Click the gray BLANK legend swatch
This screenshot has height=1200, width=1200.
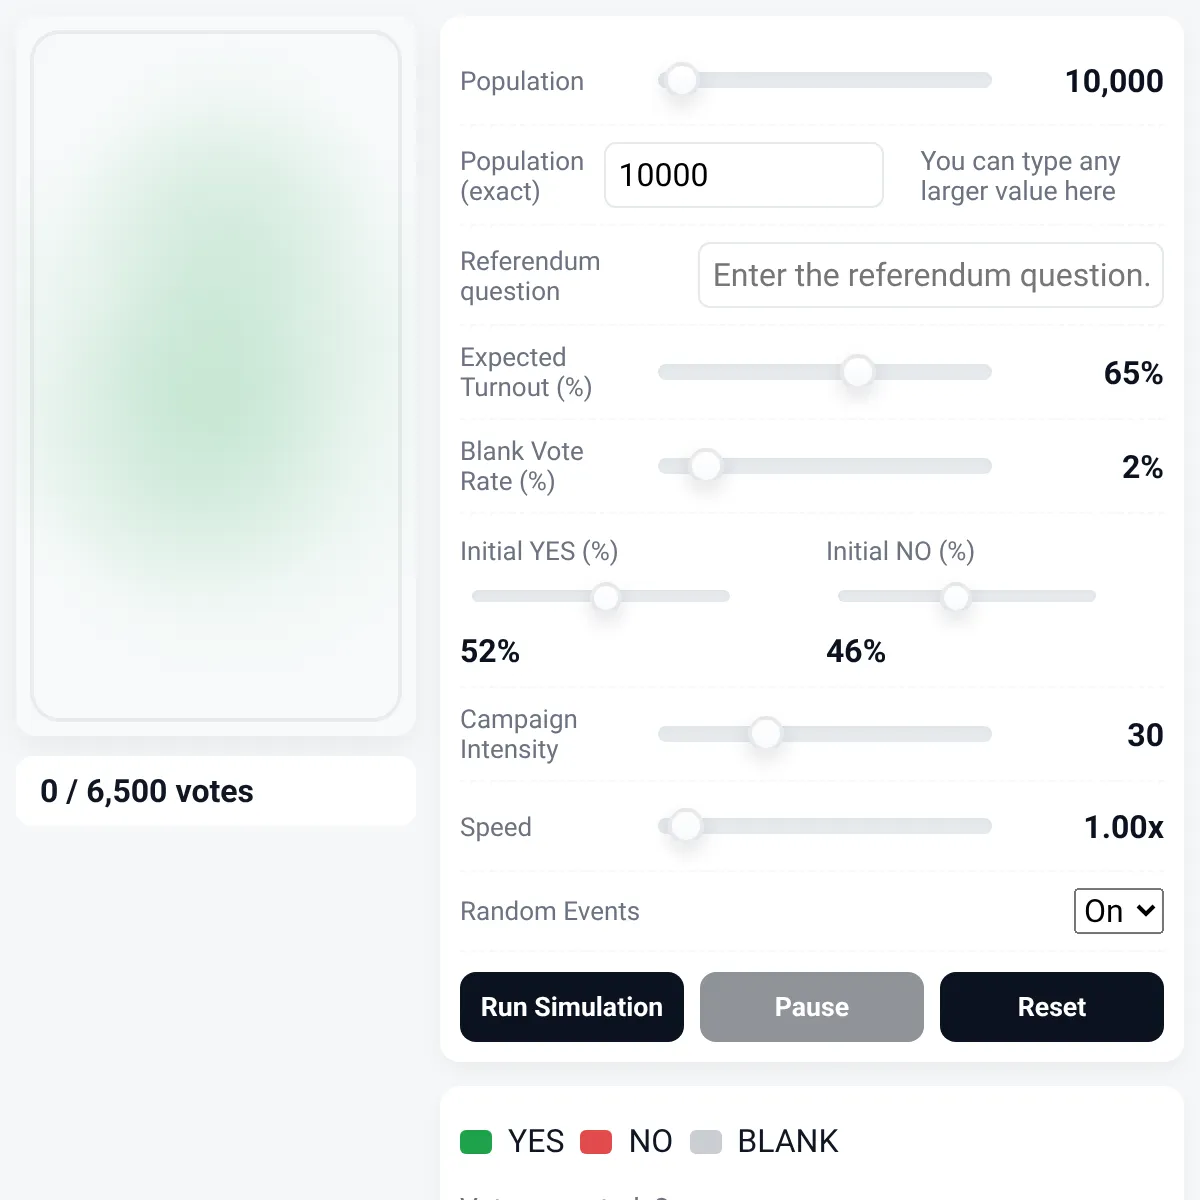click(x=706, y=1142)
